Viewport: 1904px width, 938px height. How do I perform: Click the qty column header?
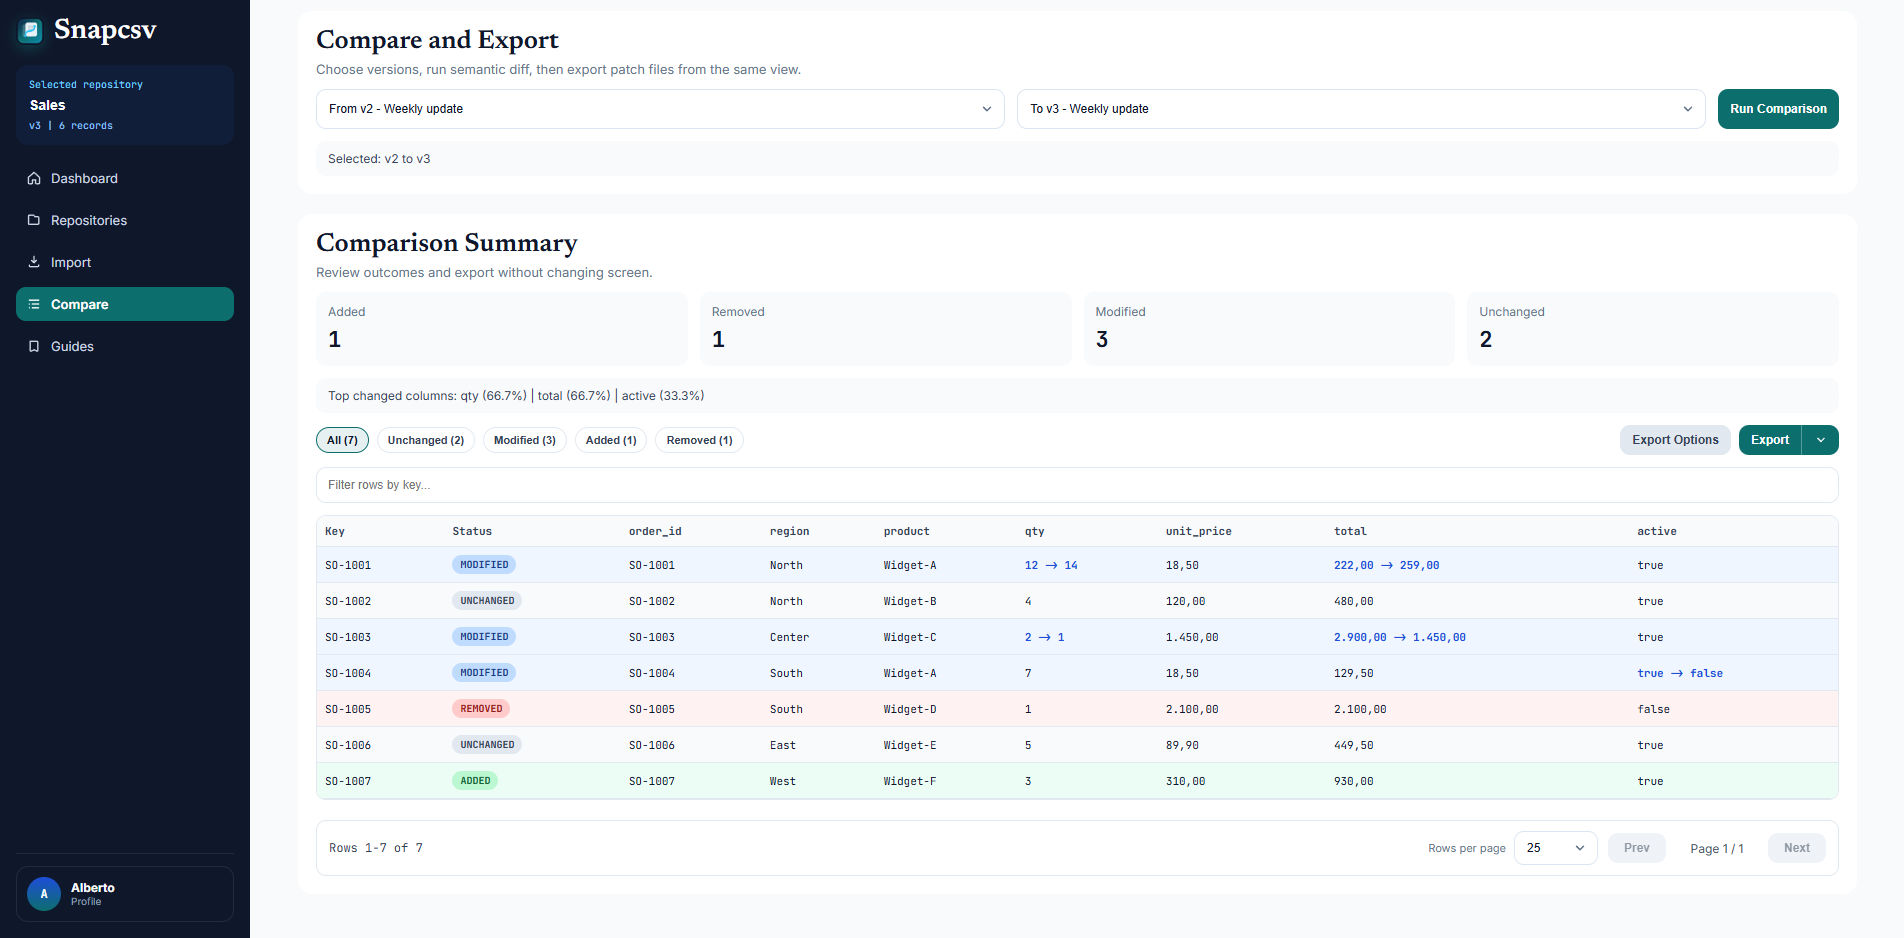coord(1034,531)
